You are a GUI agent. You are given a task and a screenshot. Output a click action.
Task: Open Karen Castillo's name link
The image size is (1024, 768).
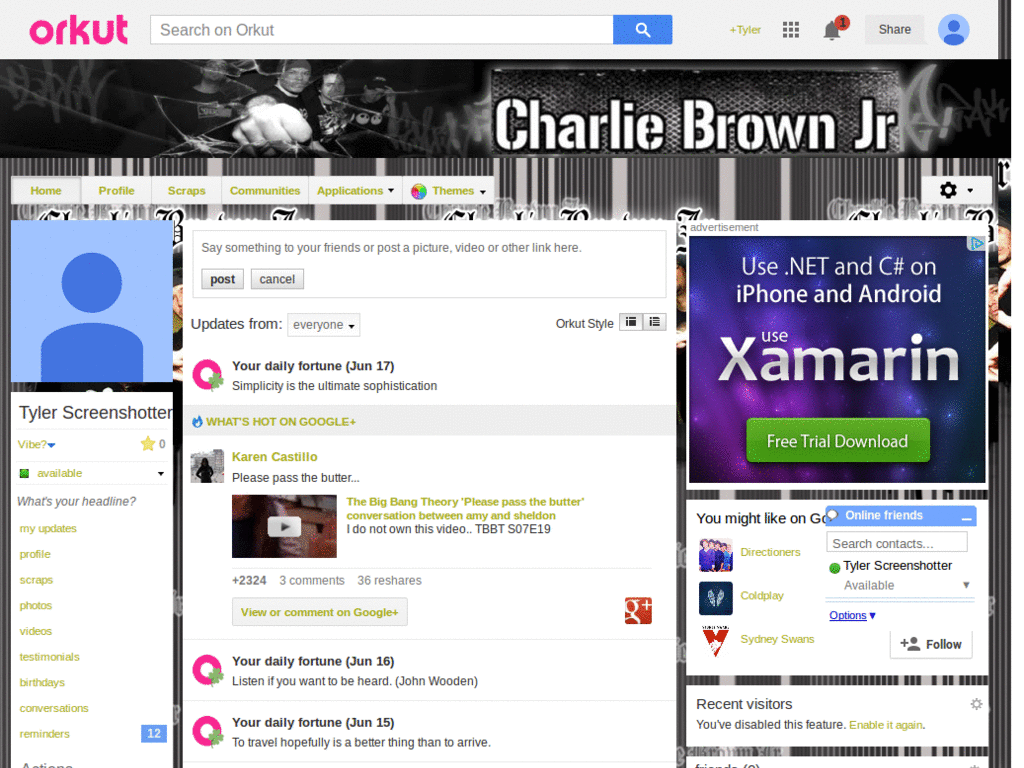tap(274, 457)
